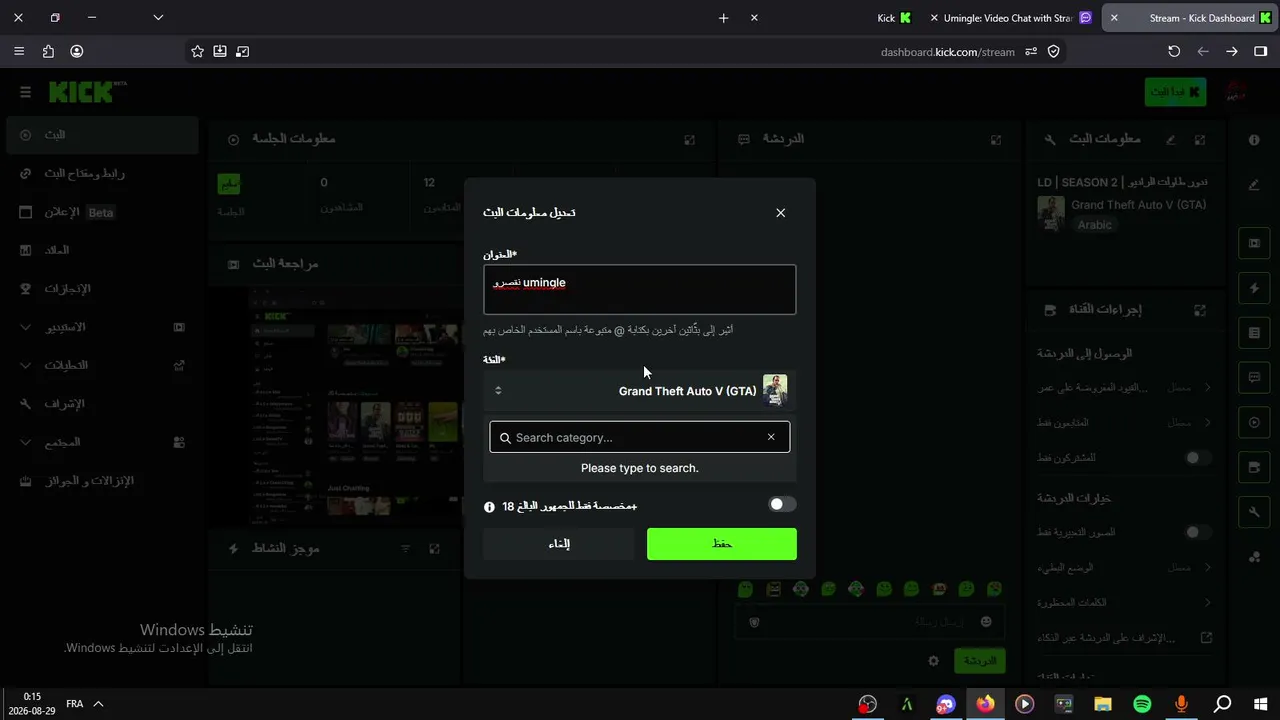Screen dimensions: 1280x720
Task: Click the wrench icon in the stream info panel header
Action: 1050,140
